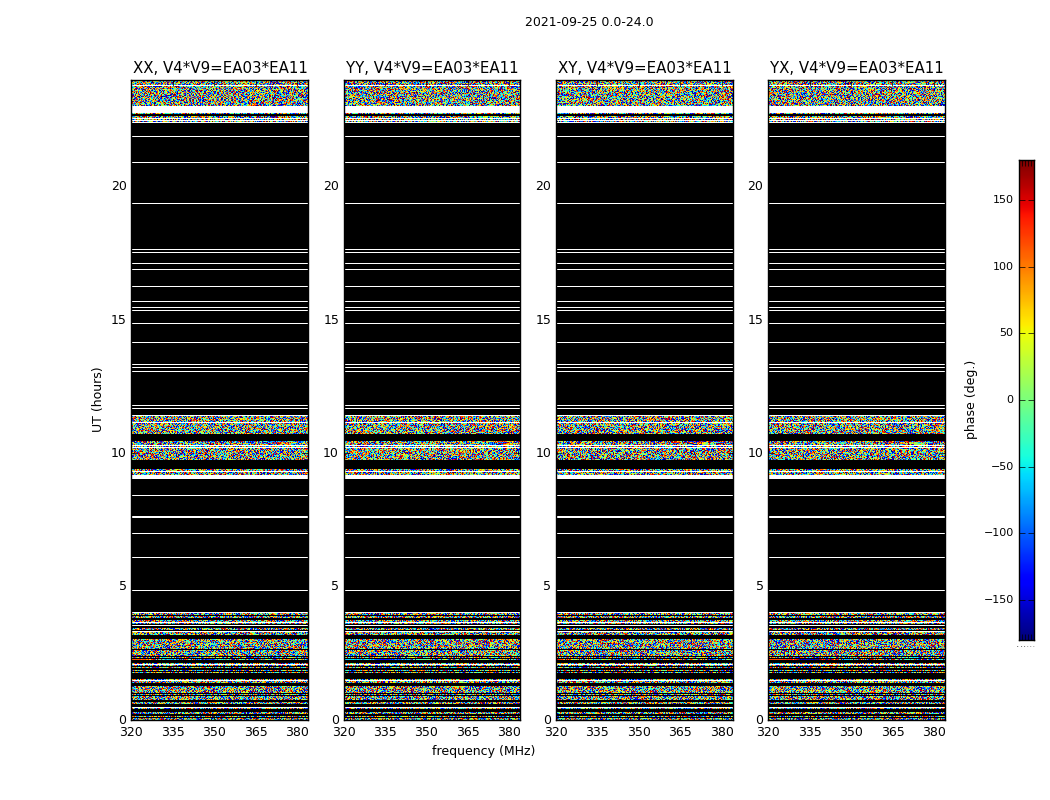Click the 320 frequency tick under XX panel
This screenshot has height=800, width=1050.
[131, 732]
